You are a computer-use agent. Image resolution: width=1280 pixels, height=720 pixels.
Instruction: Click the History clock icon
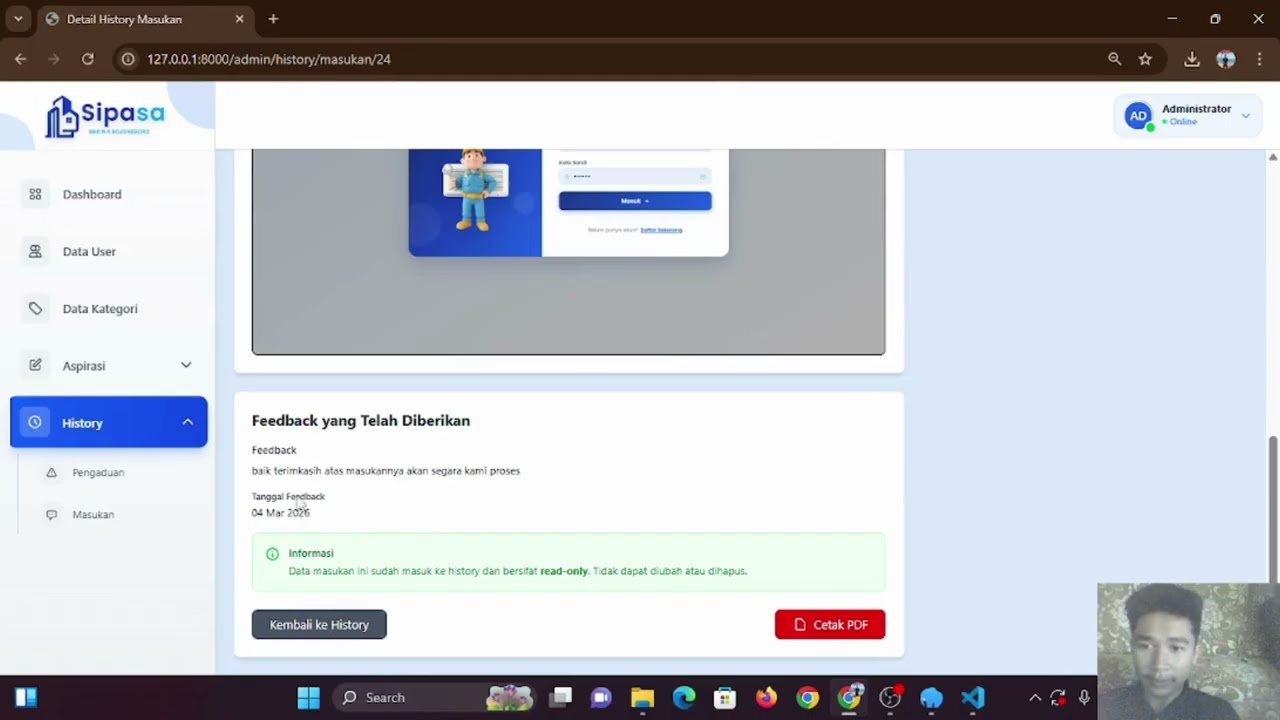[x=35, y=422]
